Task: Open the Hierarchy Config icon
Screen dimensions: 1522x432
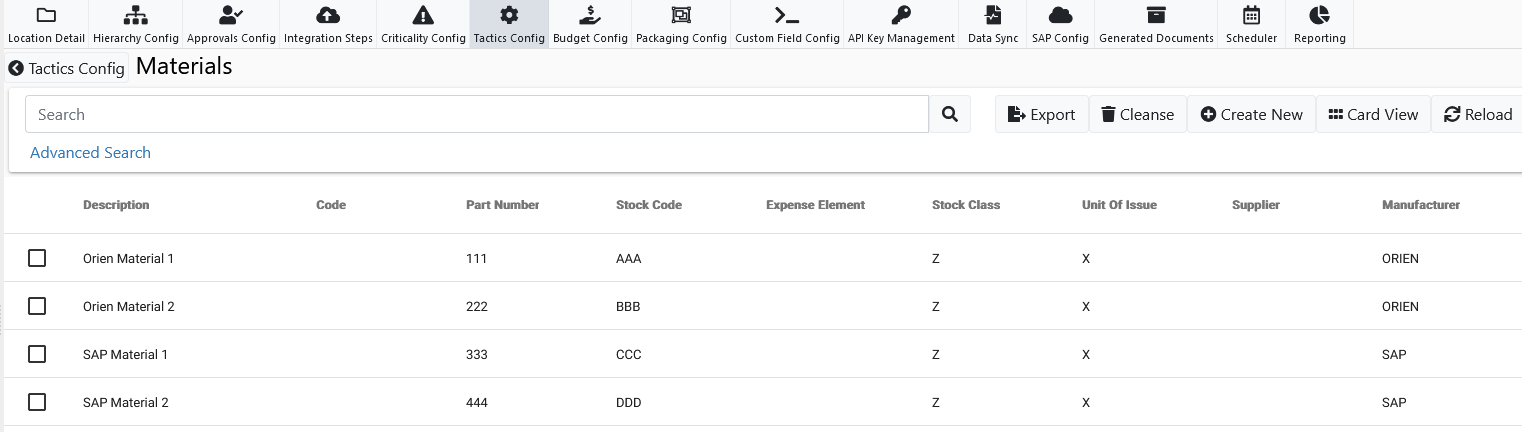Action: click(x=135, y=16)
